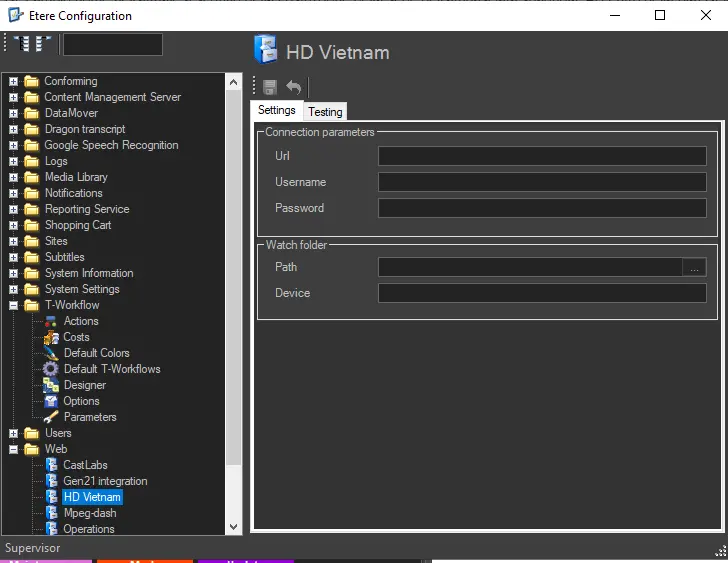Click the Path browse ellipsis button
728x563 pixels.
tap(694, 267)
